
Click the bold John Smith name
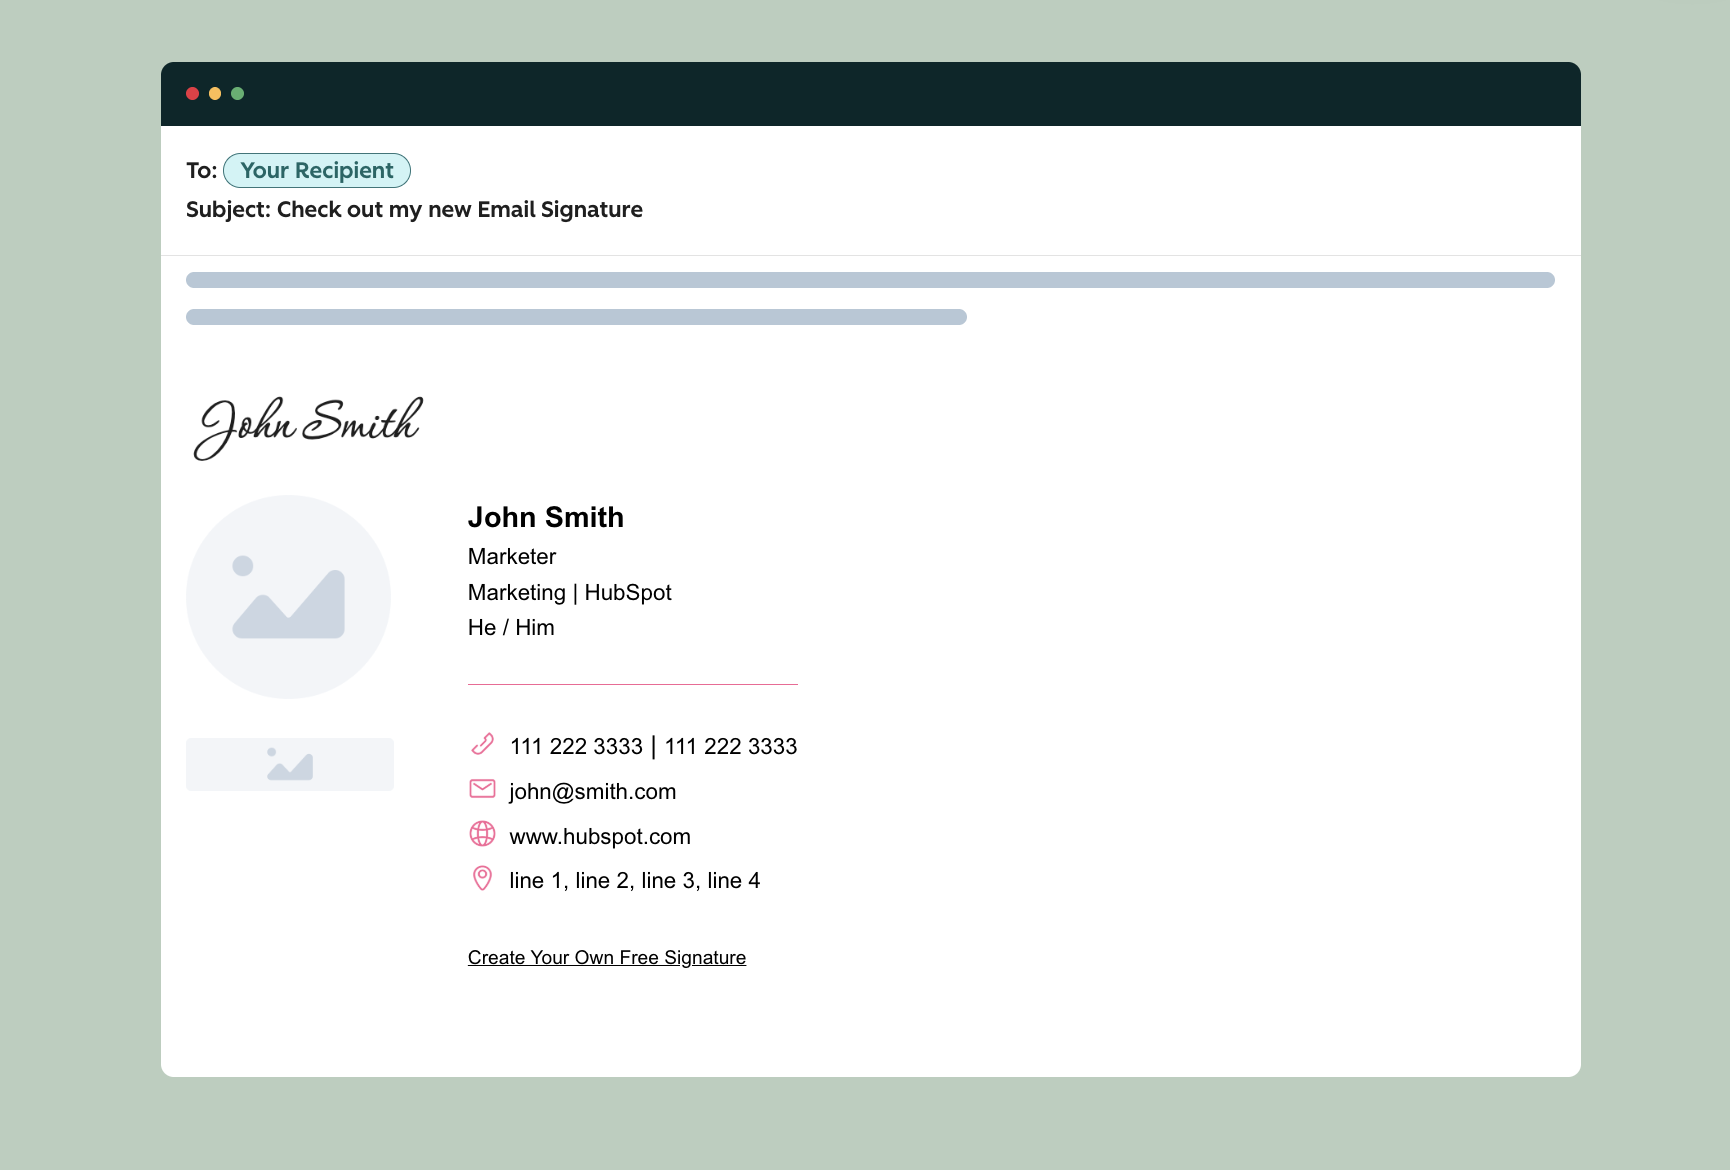[546, 517]
